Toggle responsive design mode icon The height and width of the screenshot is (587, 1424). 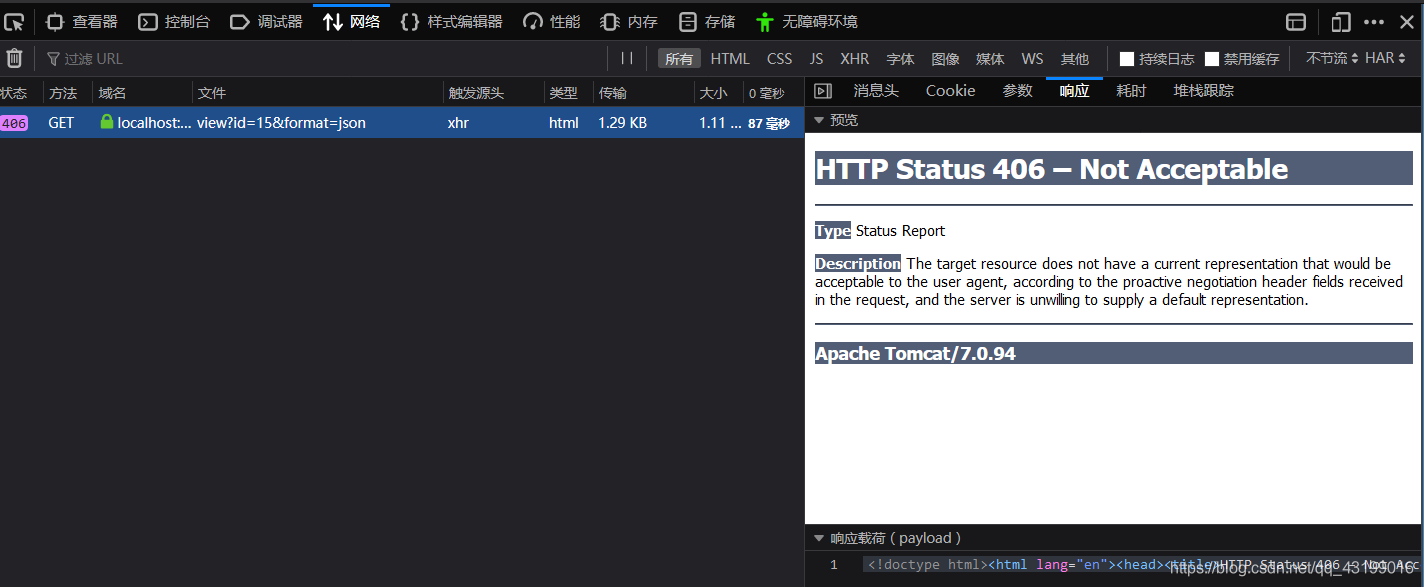pyautogui.click(x=1341, y=22)
